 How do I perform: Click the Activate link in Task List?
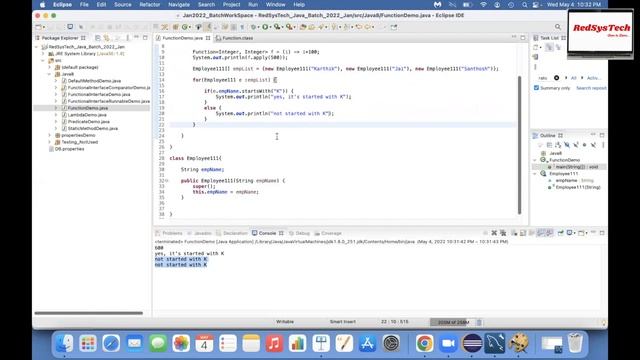click(593, 78)
